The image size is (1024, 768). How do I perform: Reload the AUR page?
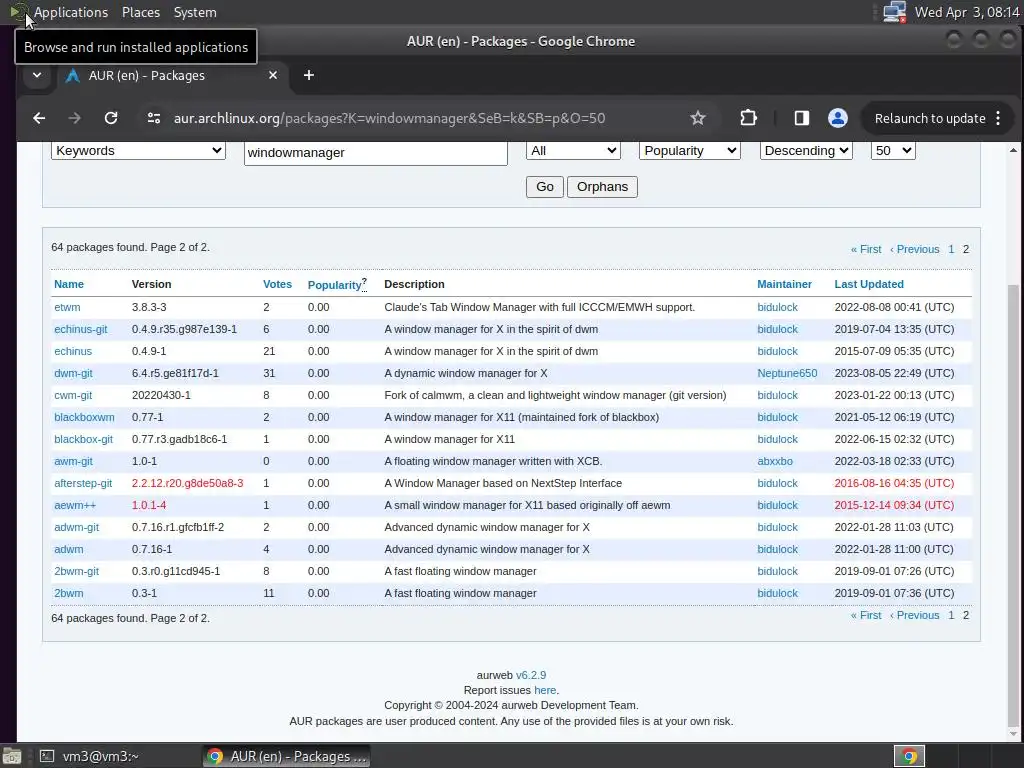tap(111, 118)
